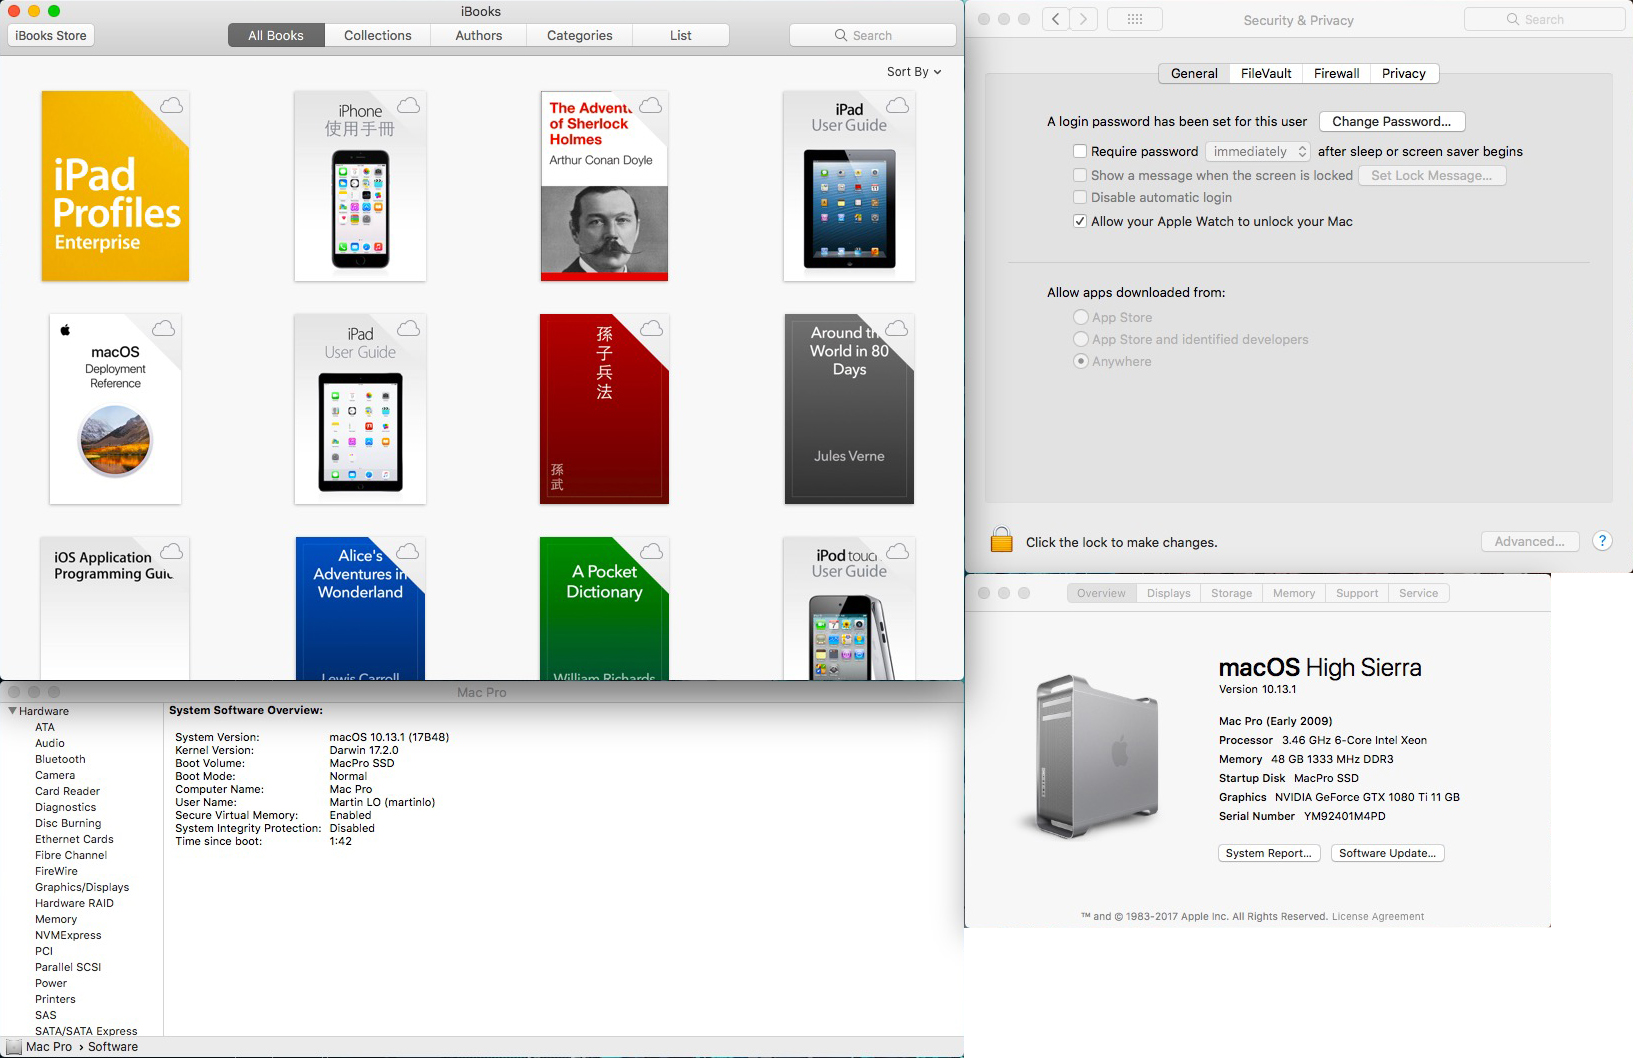
Task: Open FileVault tab
Action: click(x=1266, y=73)
